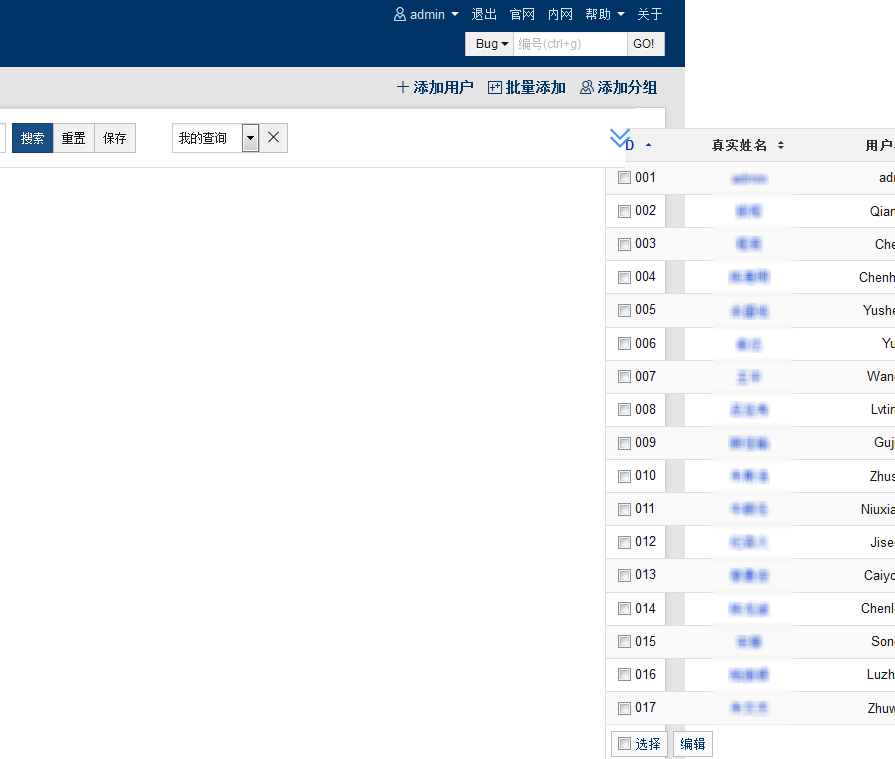The width and height of the screenshot is (895, 759).
Task: Click the GO! button
Action: click(646, 44)
